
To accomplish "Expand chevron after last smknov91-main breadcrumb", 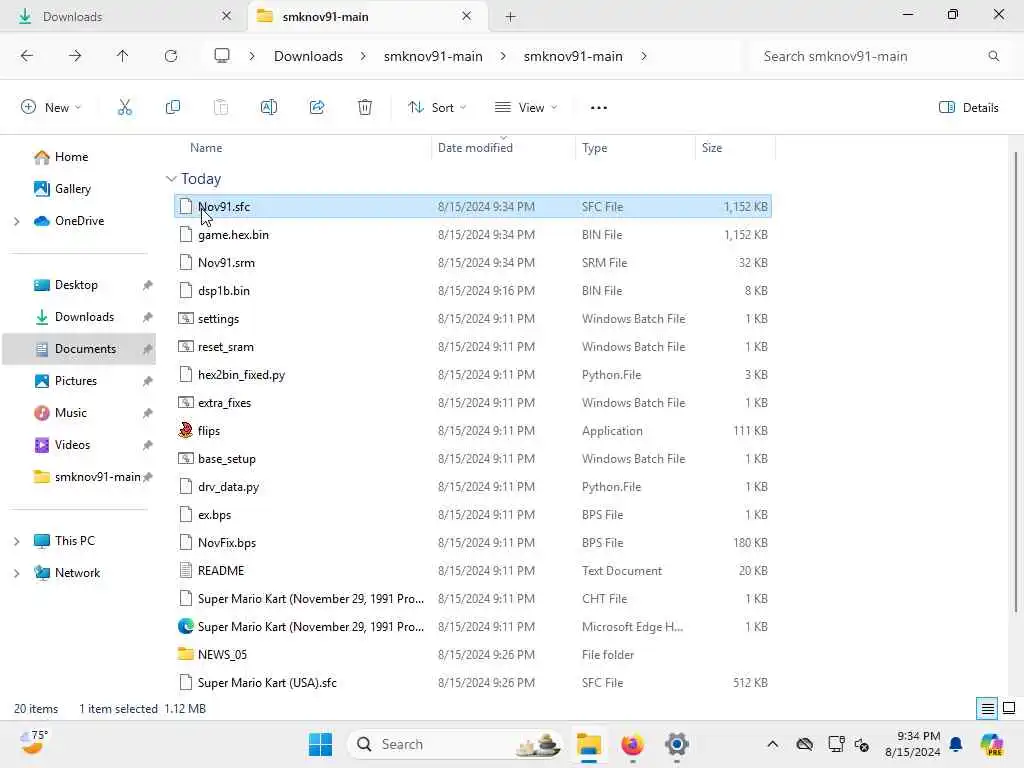I will 644,56.
